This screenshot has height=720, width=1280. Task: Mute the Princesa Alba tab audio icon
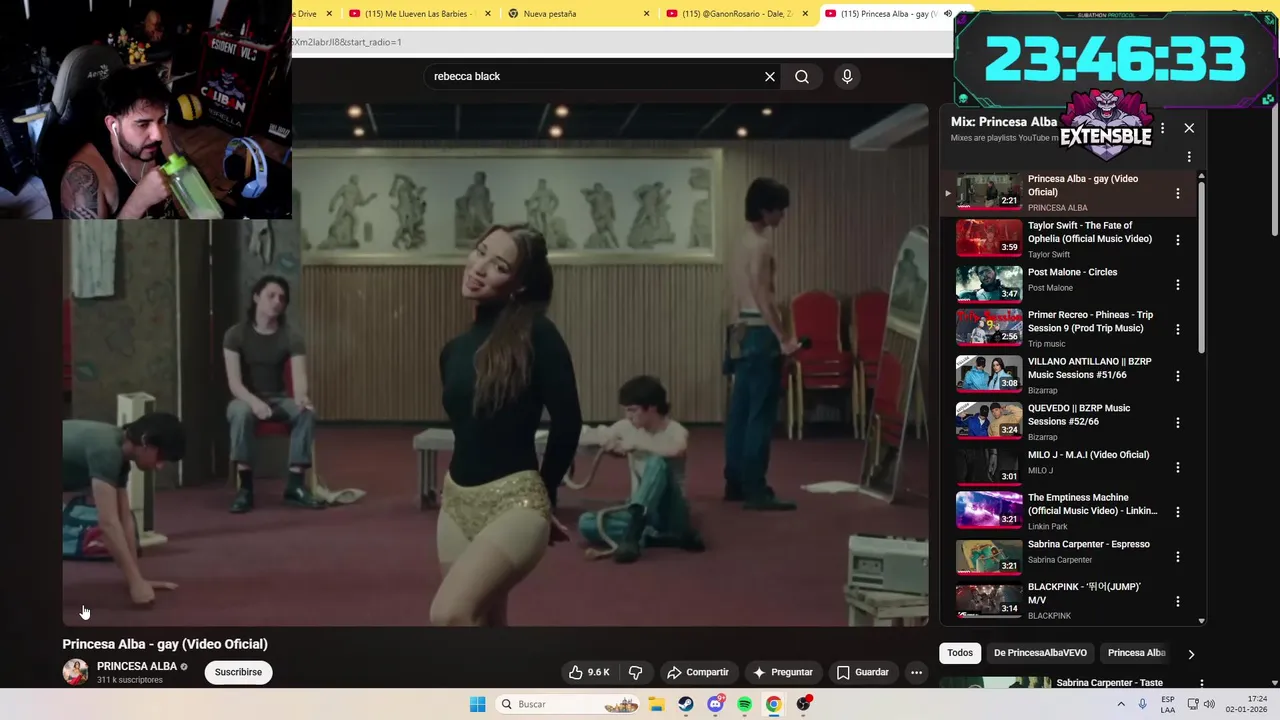(947, 14)
